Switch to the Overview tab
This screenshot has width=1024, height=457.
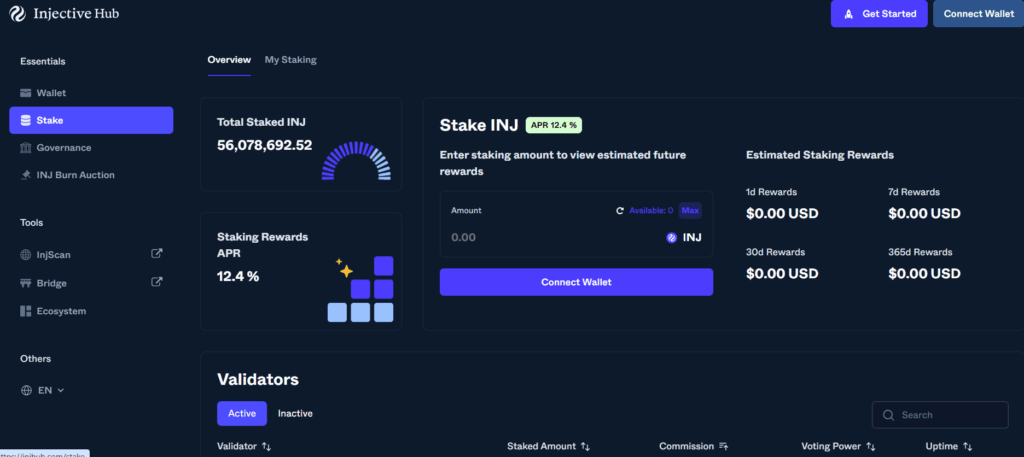click(229, 59)
